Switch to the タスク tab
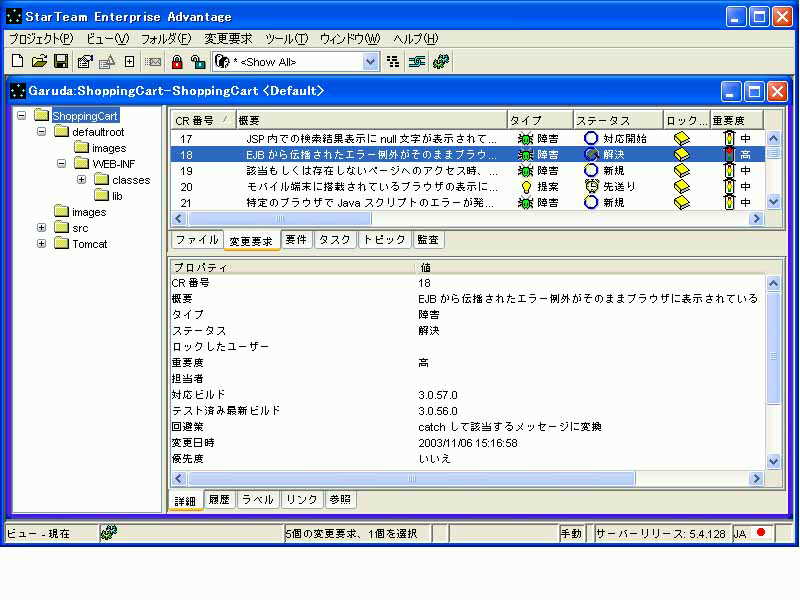This screenshot has height=600, width=800. [335, 240]
